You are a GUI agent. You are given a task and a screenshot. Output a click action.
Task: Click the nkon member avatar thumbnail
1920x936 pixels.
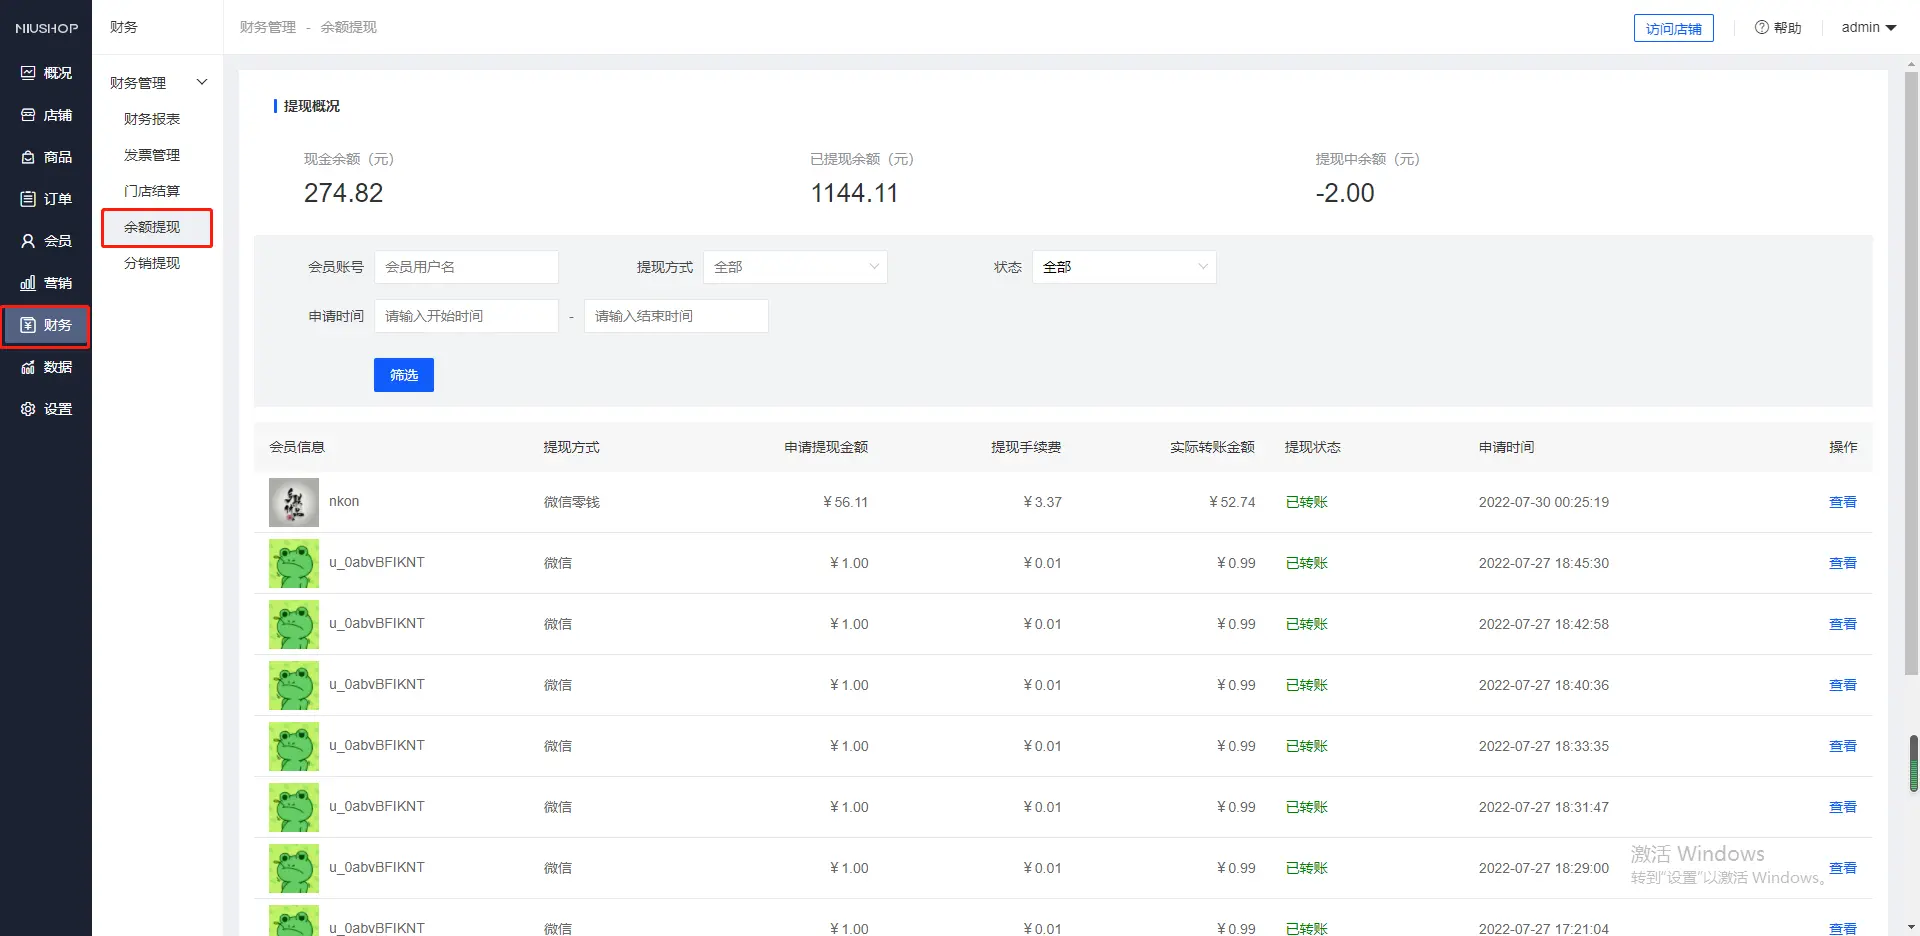294,502
